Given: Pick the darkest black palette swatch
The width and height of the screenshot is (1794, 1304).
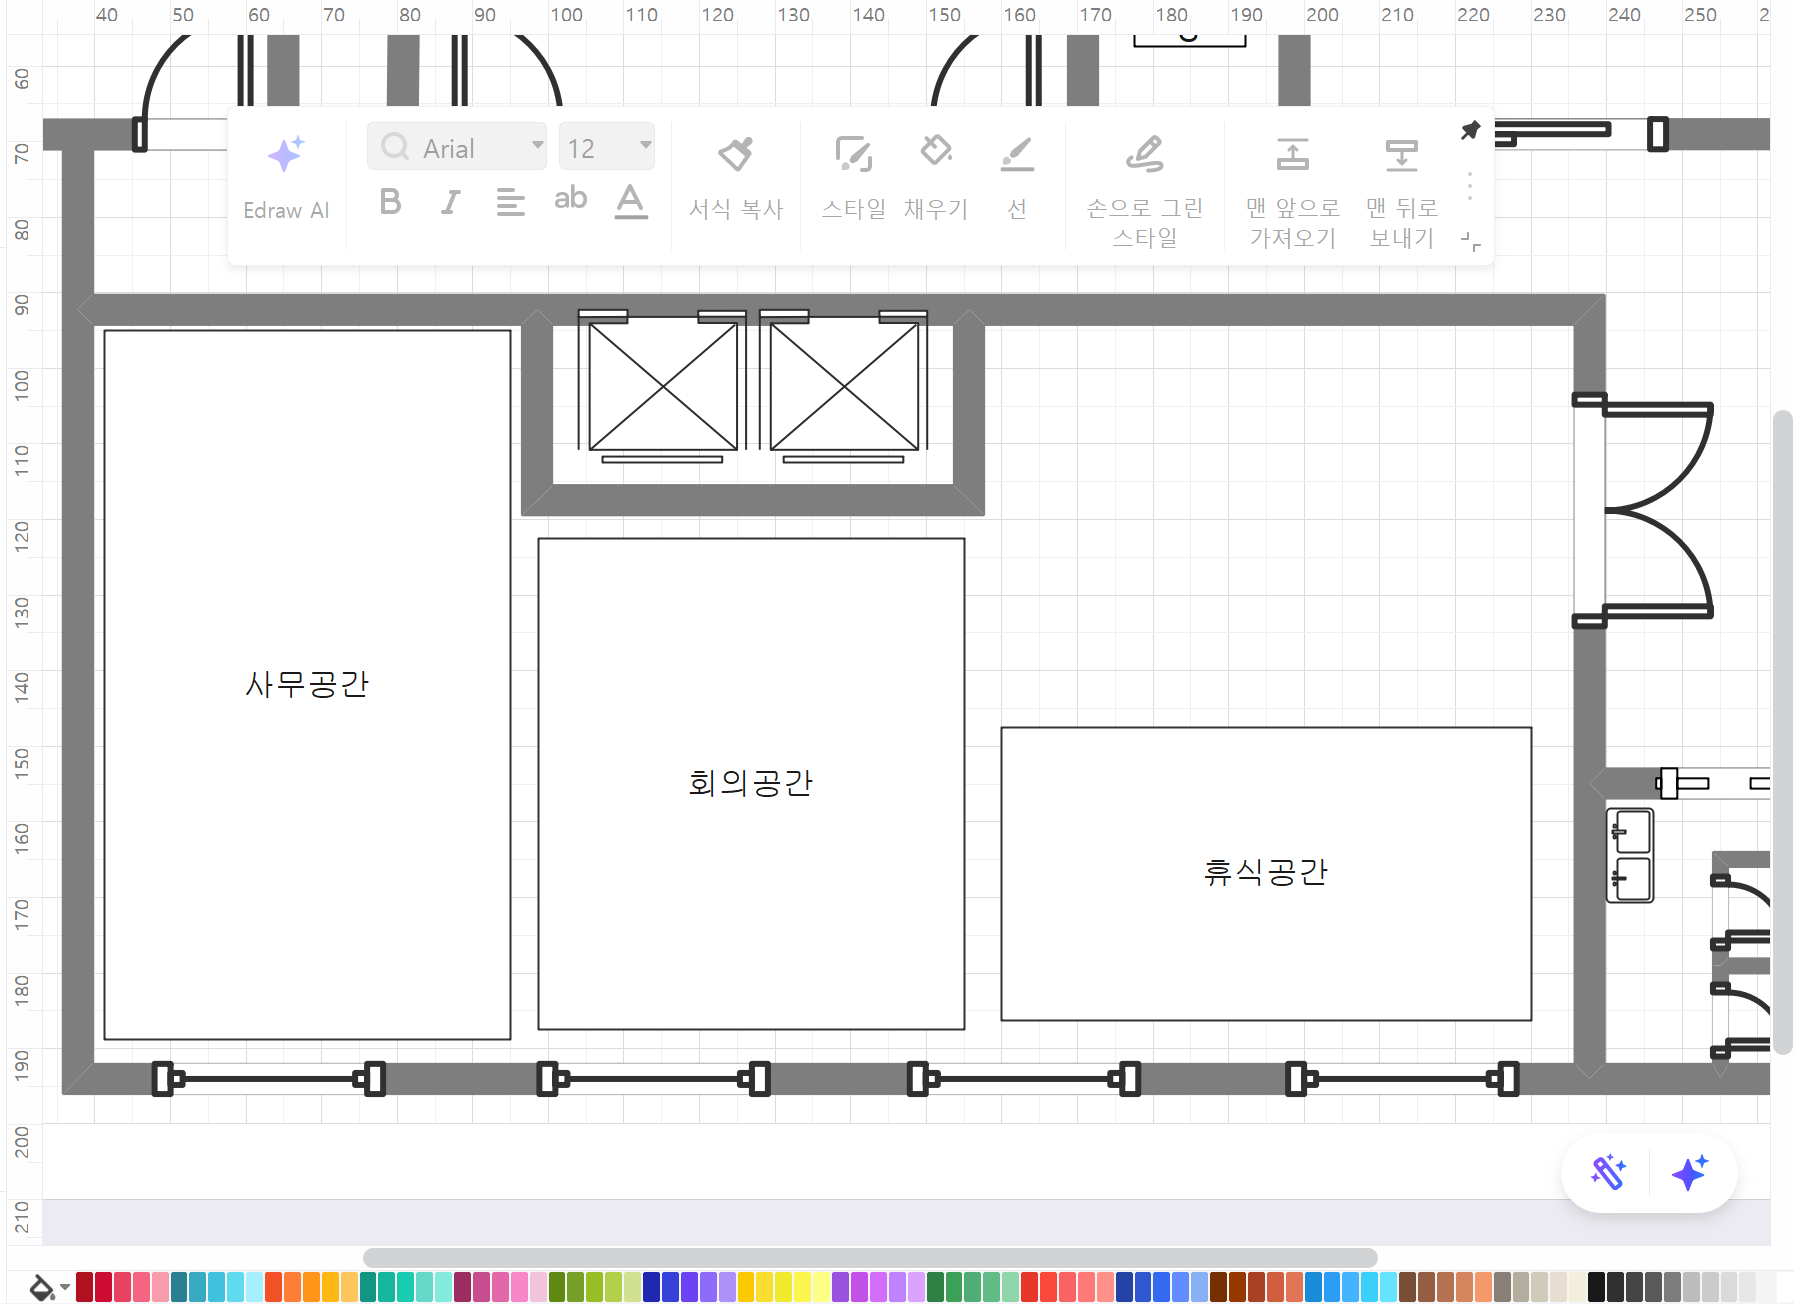Looking at the screenshot, I should tap(1596, 1287).
